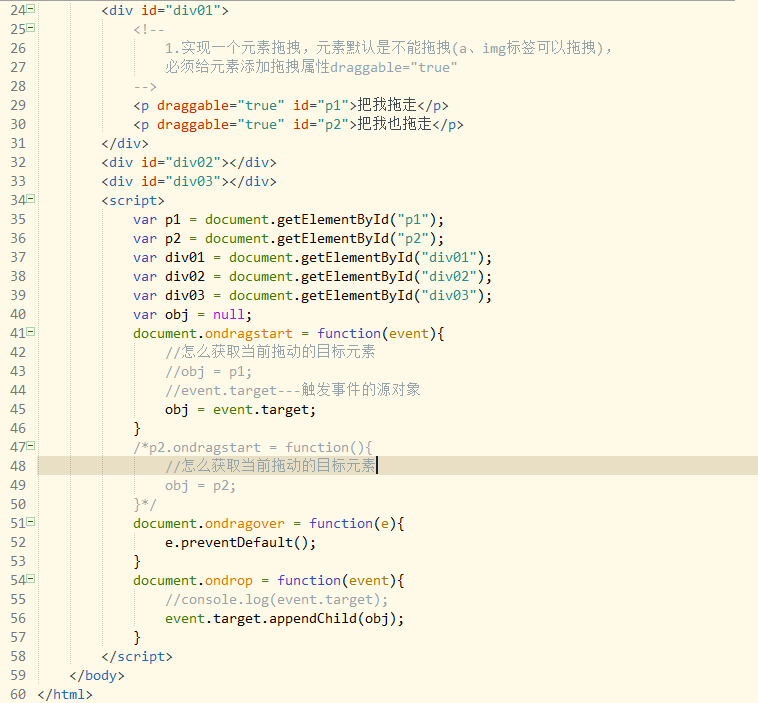
Task: Click 'var p2 = document.getElementById("p2");'
Action: coord(288,239)
